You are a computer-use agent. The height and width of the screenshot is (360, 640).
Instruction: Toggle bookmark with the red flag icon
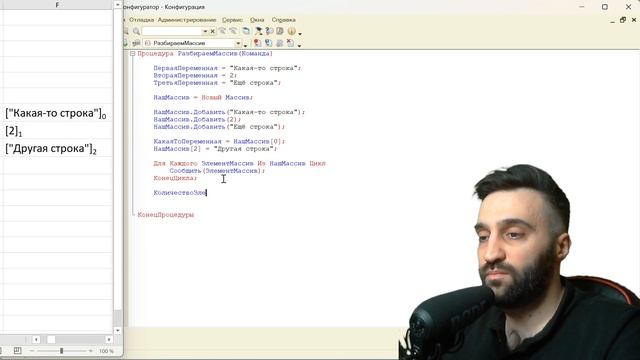257,42
